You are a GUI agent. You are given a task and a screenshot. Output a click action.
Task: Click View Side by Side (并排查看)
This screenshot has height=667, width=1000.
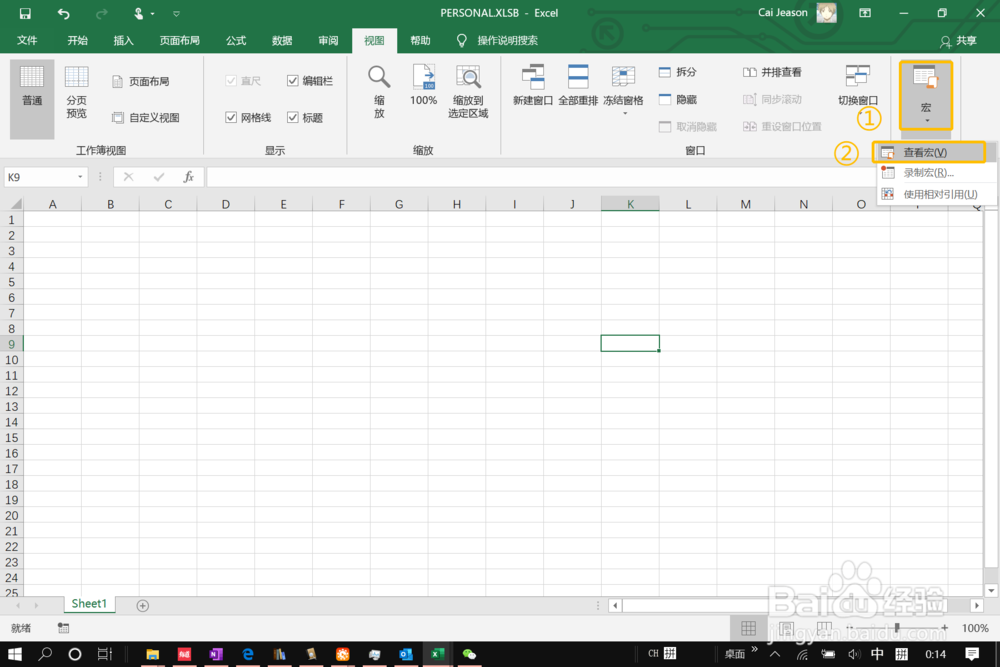click(772, 72)
